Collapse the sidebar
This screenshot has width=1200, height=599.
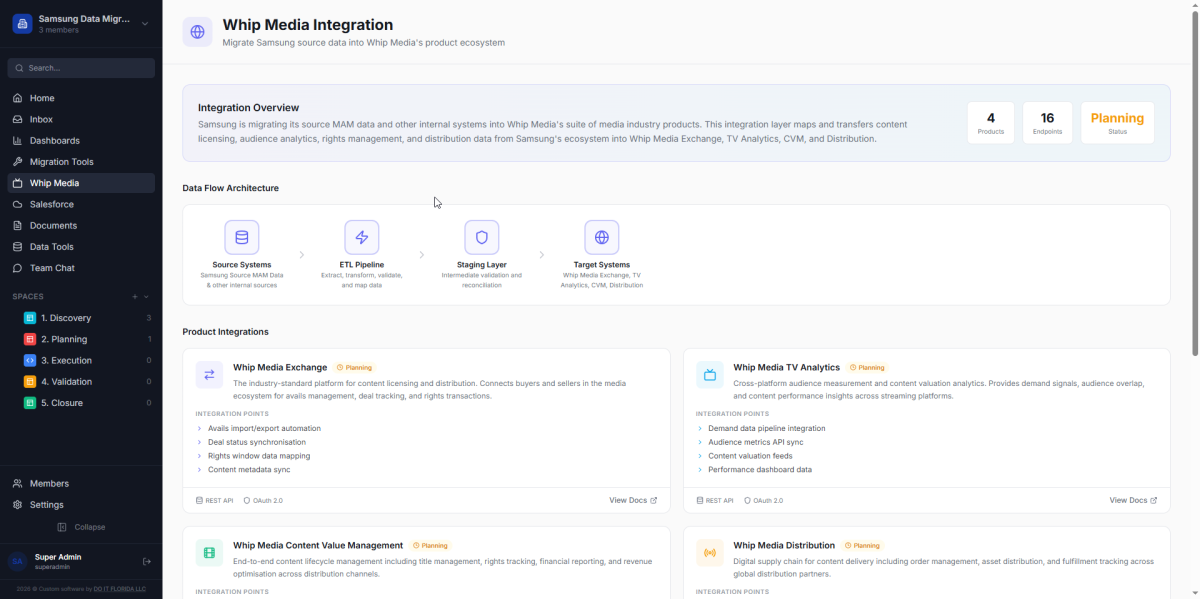pyautogui.click(x=81, y=527)
